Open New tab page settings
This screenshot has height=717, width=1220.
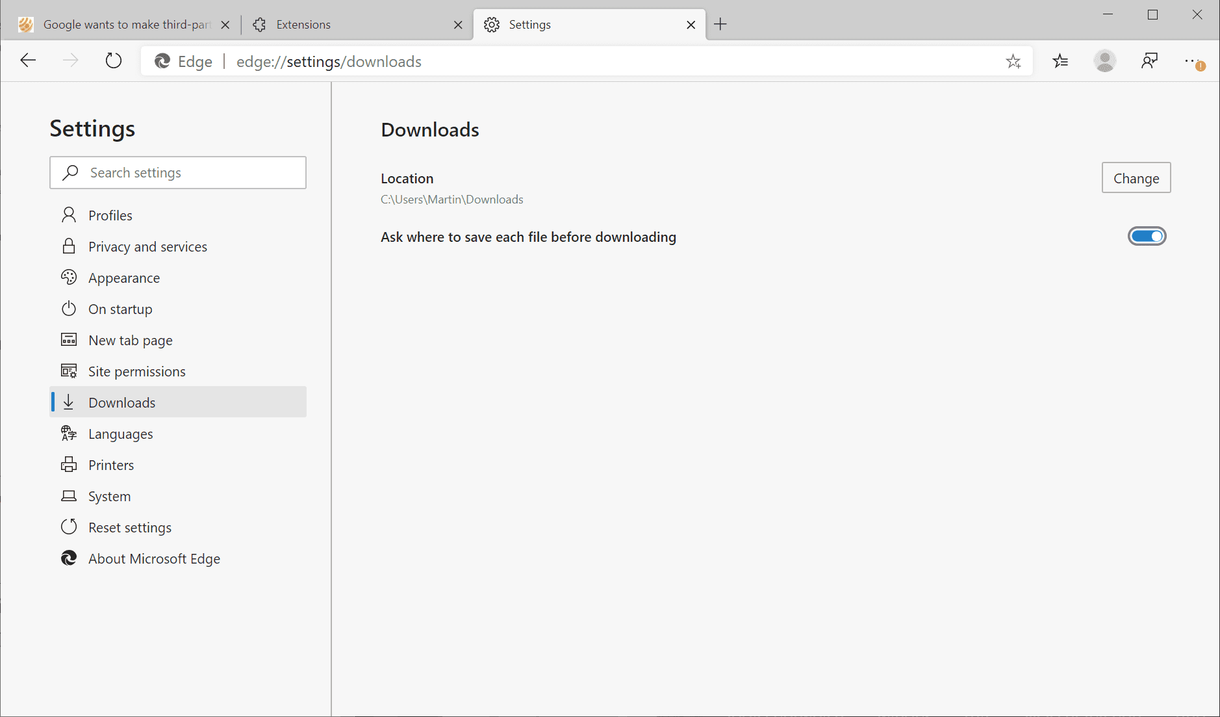178,340
